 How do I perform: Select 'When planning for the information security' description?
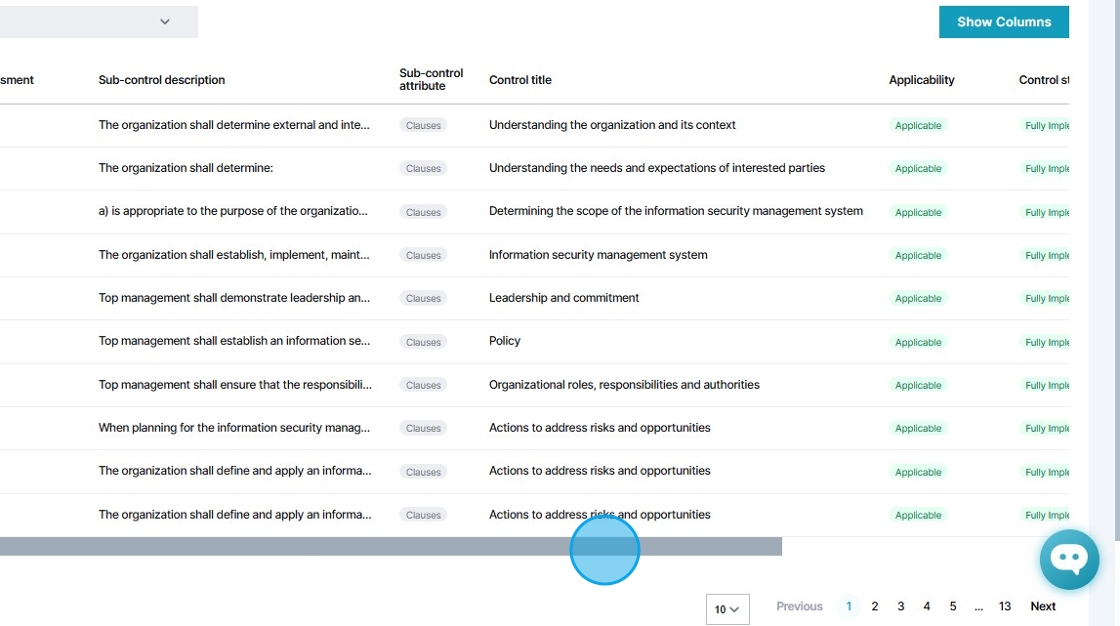click(234, 427)
